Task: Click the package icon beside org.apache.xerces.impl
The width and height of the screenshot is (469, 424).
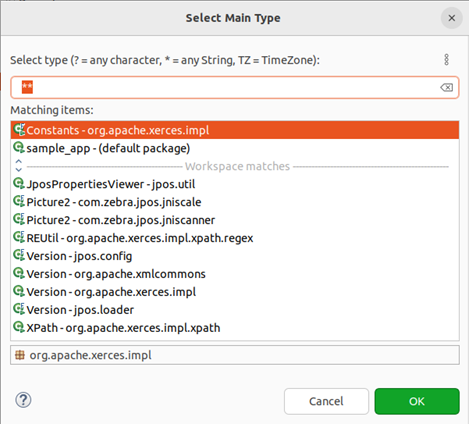Action: (20, 355)
